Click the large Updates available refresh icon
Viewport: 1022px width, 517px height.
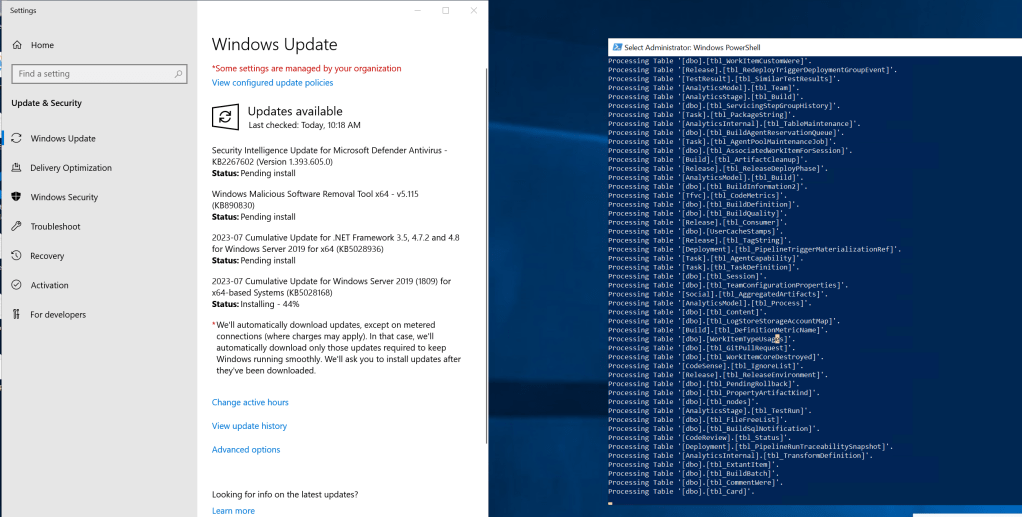coord(225,117)
